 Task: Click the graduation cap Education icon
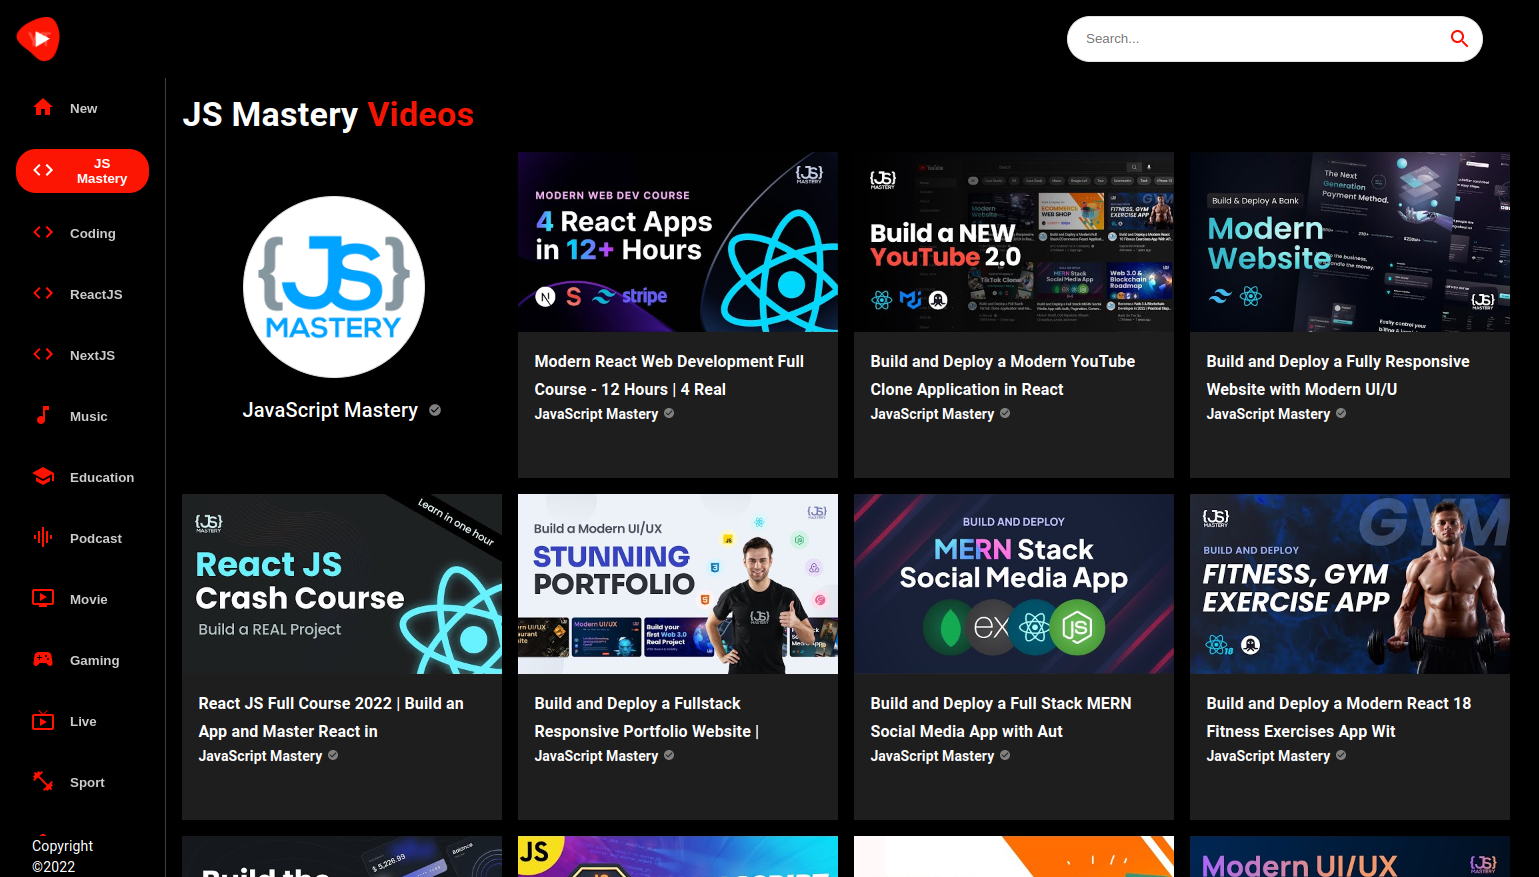point(43,476)
